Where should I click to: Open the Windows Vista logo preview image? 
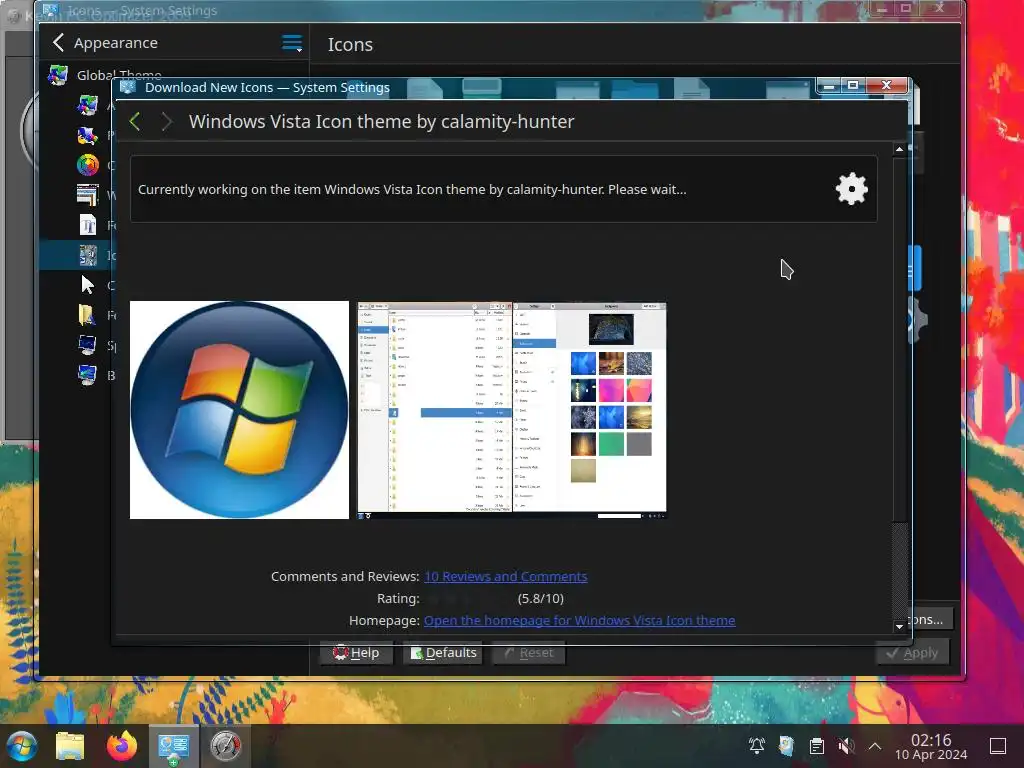[240, 410]
